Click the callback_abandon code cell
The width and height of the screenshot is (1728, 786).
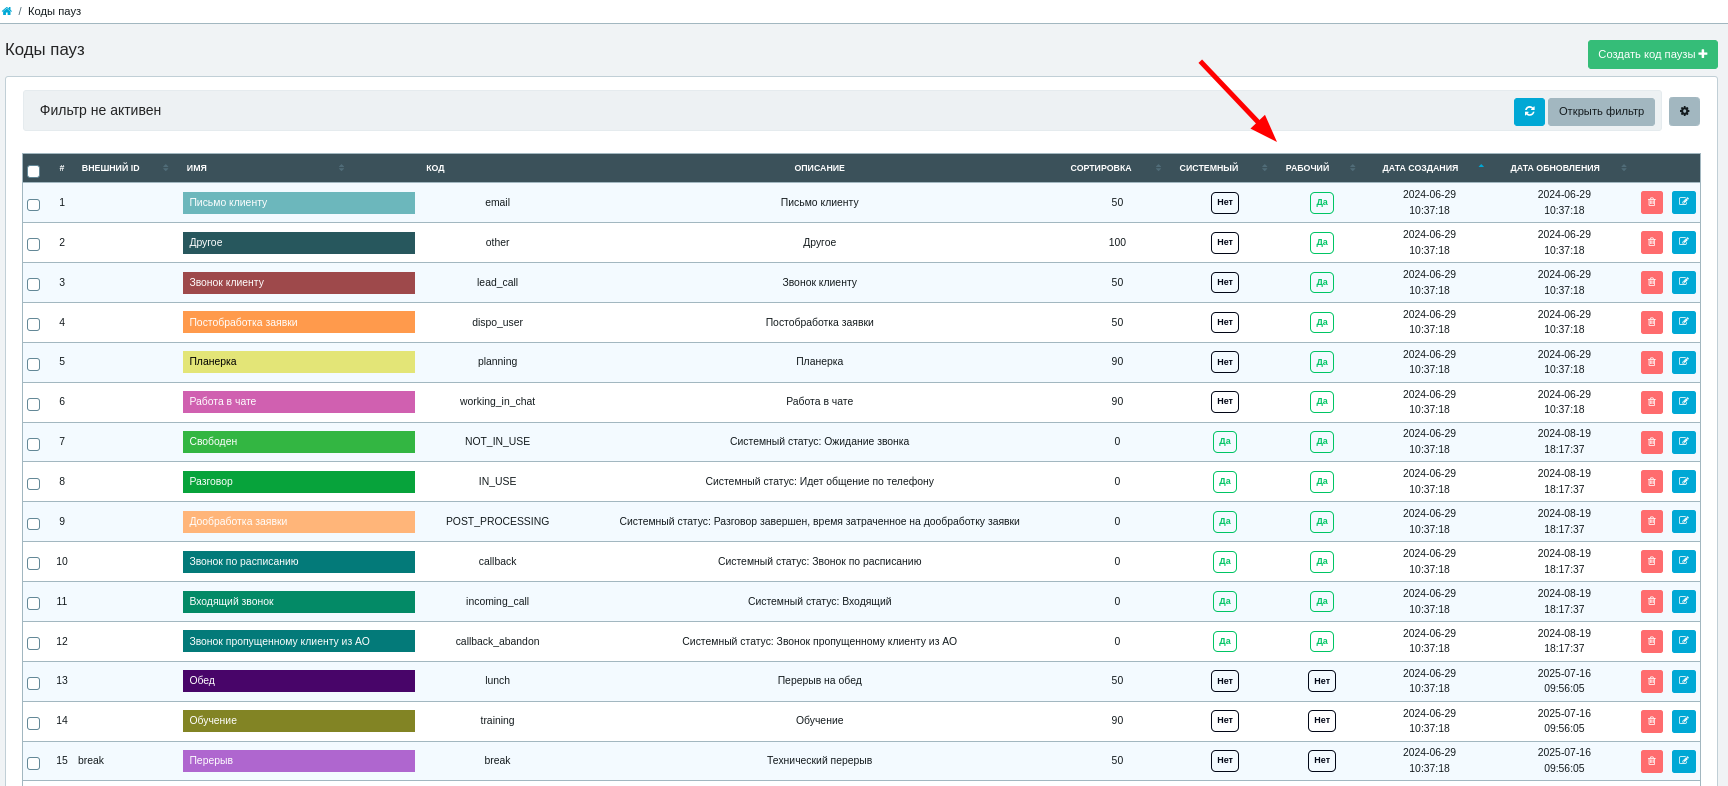pos(497,641)
